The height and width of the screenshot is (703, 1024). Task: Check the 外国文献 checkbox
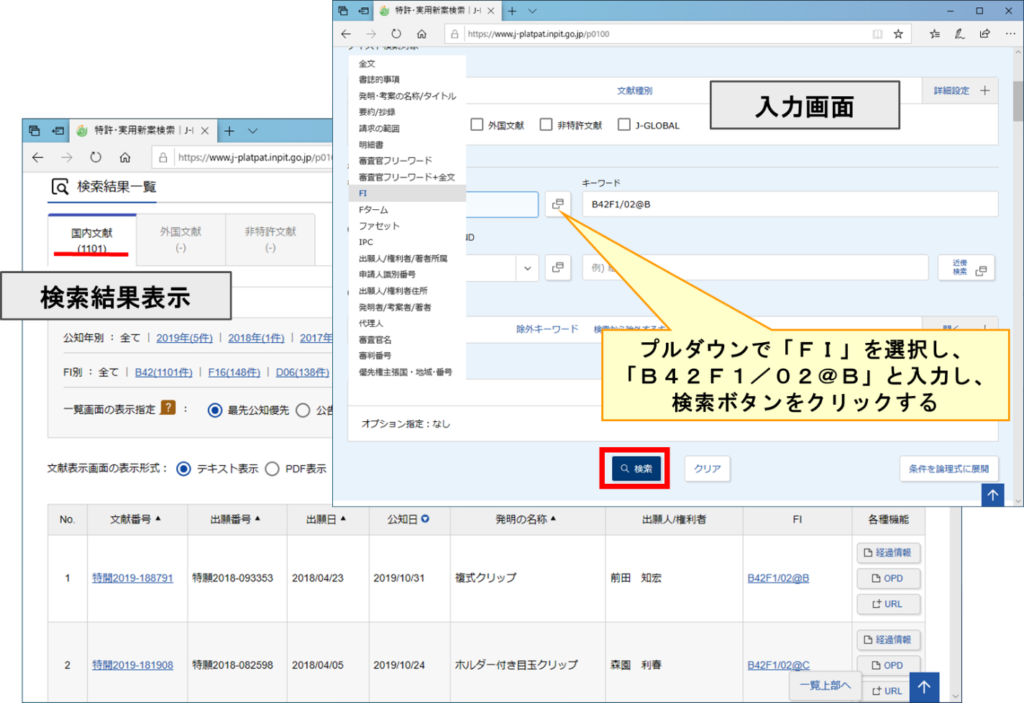point(477,125)
